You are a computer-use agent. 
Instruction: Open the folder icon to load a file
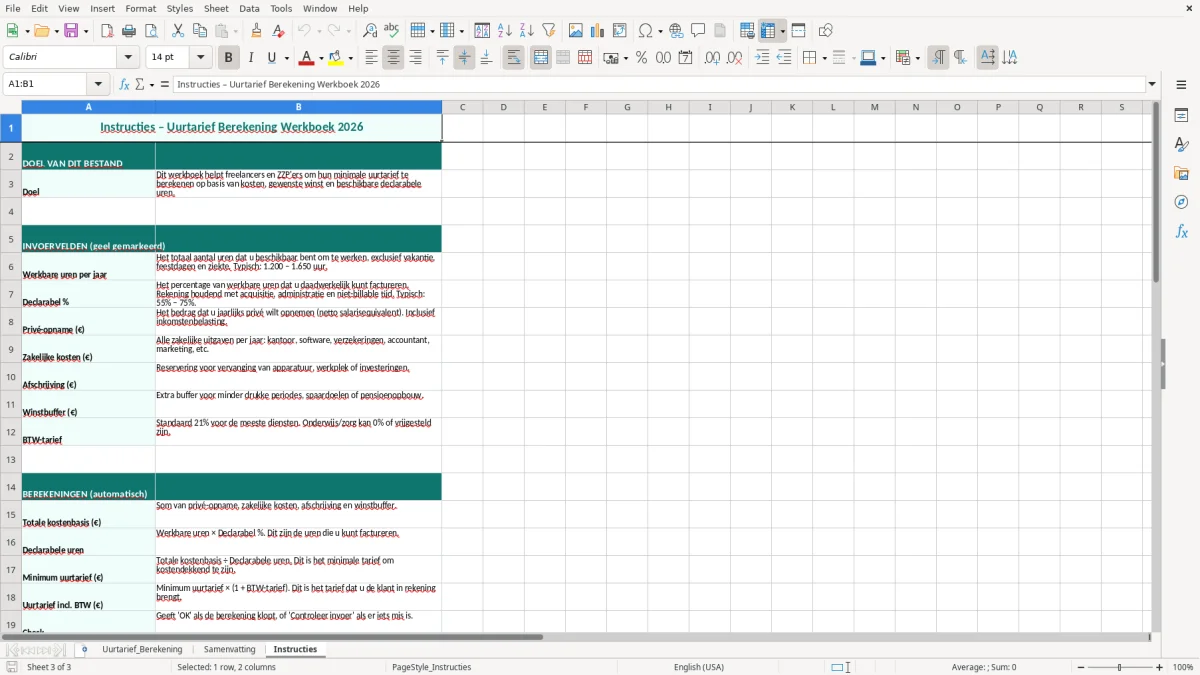tap(40, 31)
